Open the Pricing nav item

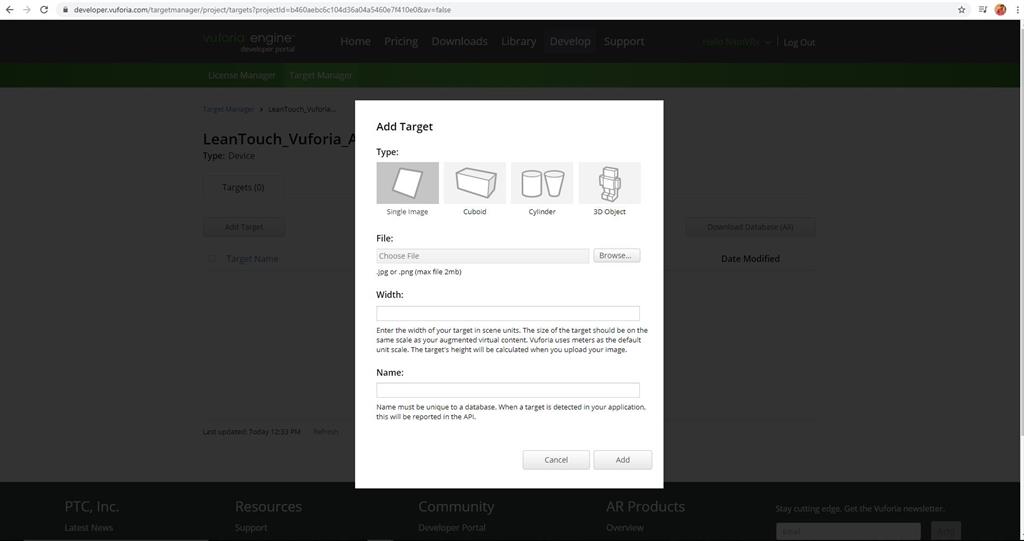(401, 41)
